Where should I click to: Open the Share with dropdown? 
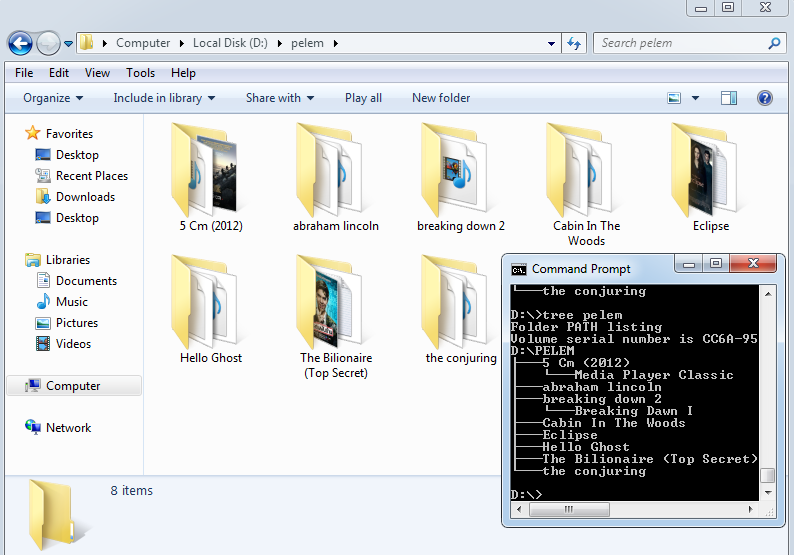click(280, 98)
